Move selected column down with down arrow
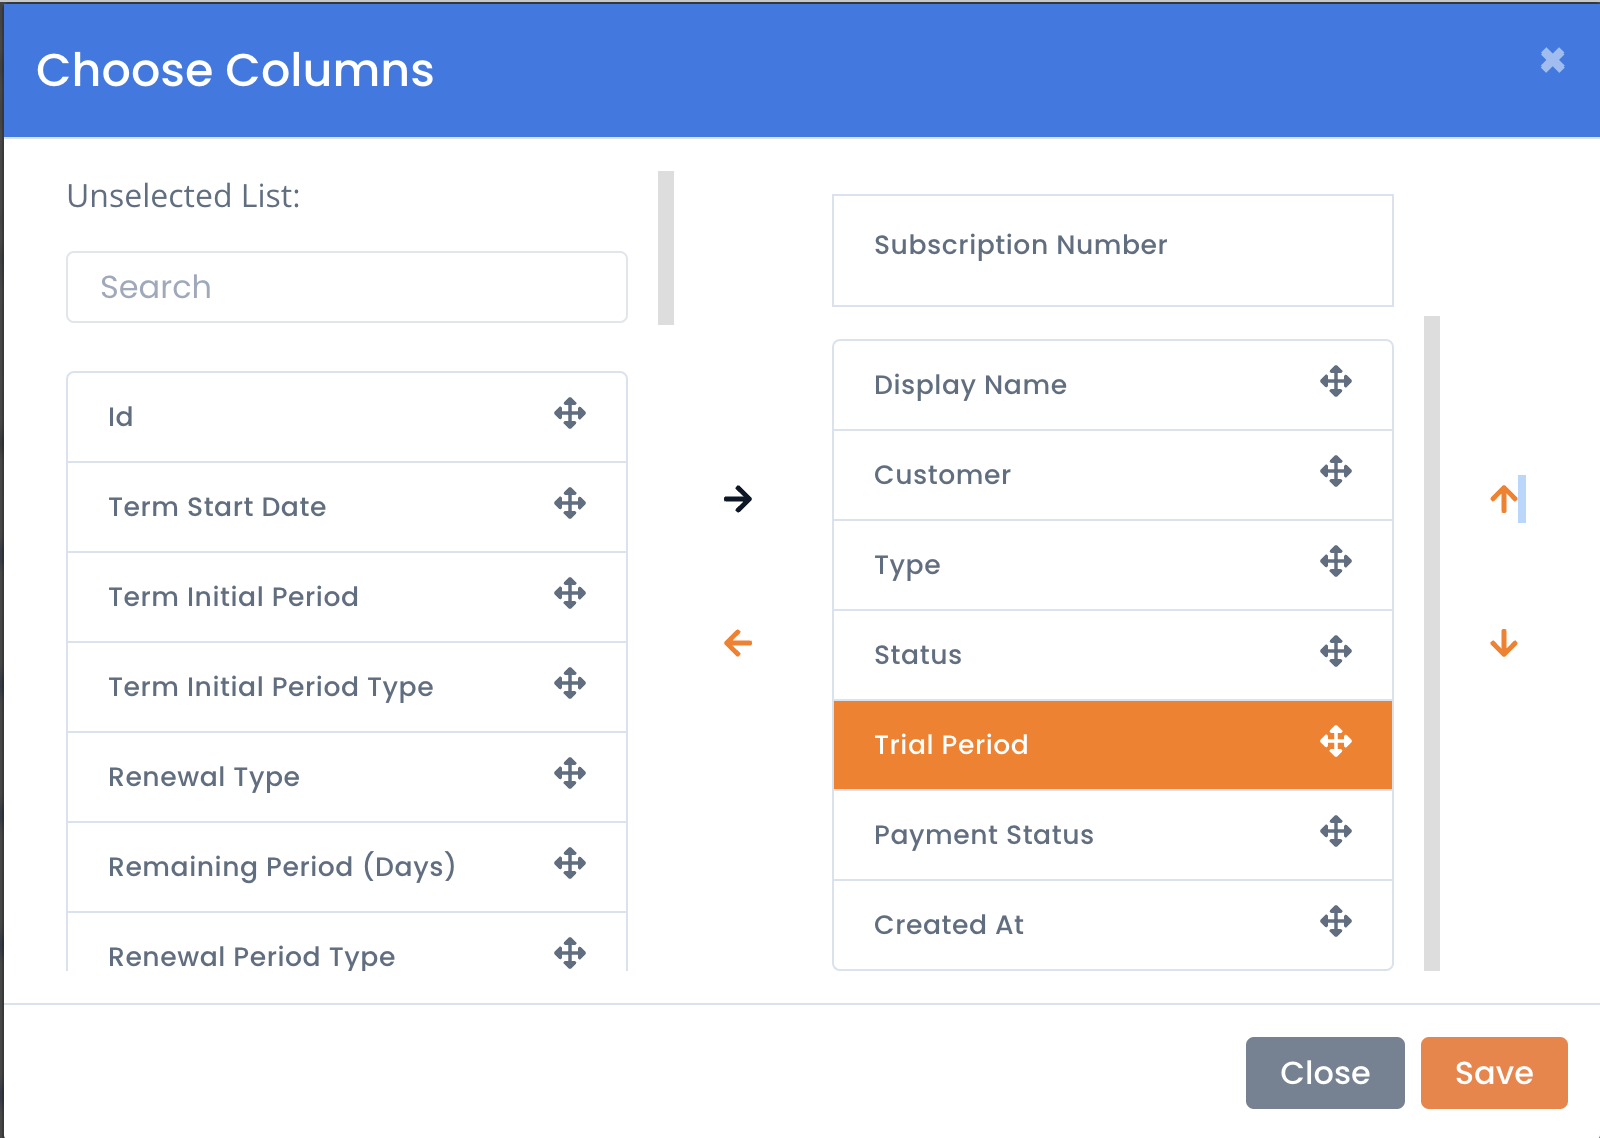 click(x=1504, y=643)
